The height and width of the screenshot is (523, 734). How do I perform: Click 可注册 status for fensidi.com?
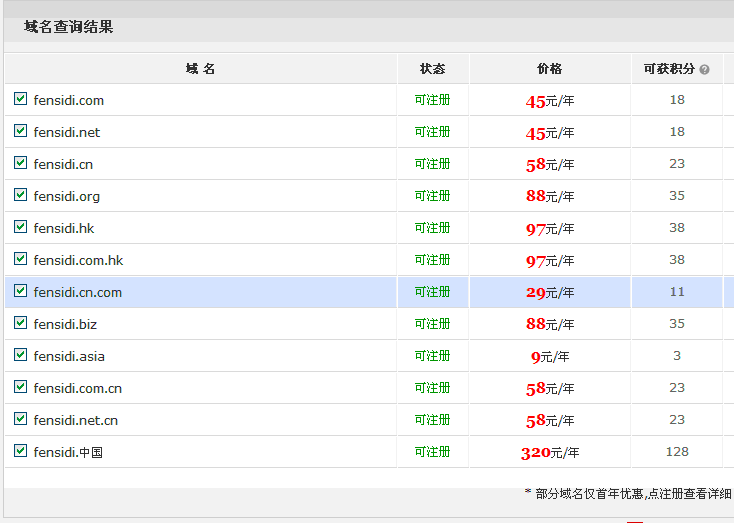[432, 100]
